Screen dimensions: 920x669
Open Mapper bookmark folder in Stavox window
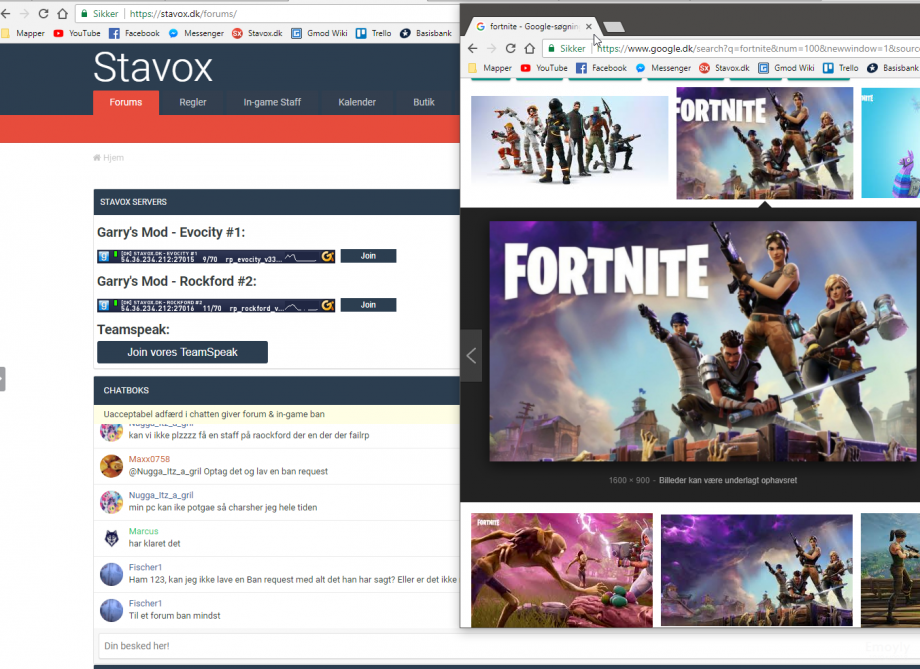[x=23, y=33]
